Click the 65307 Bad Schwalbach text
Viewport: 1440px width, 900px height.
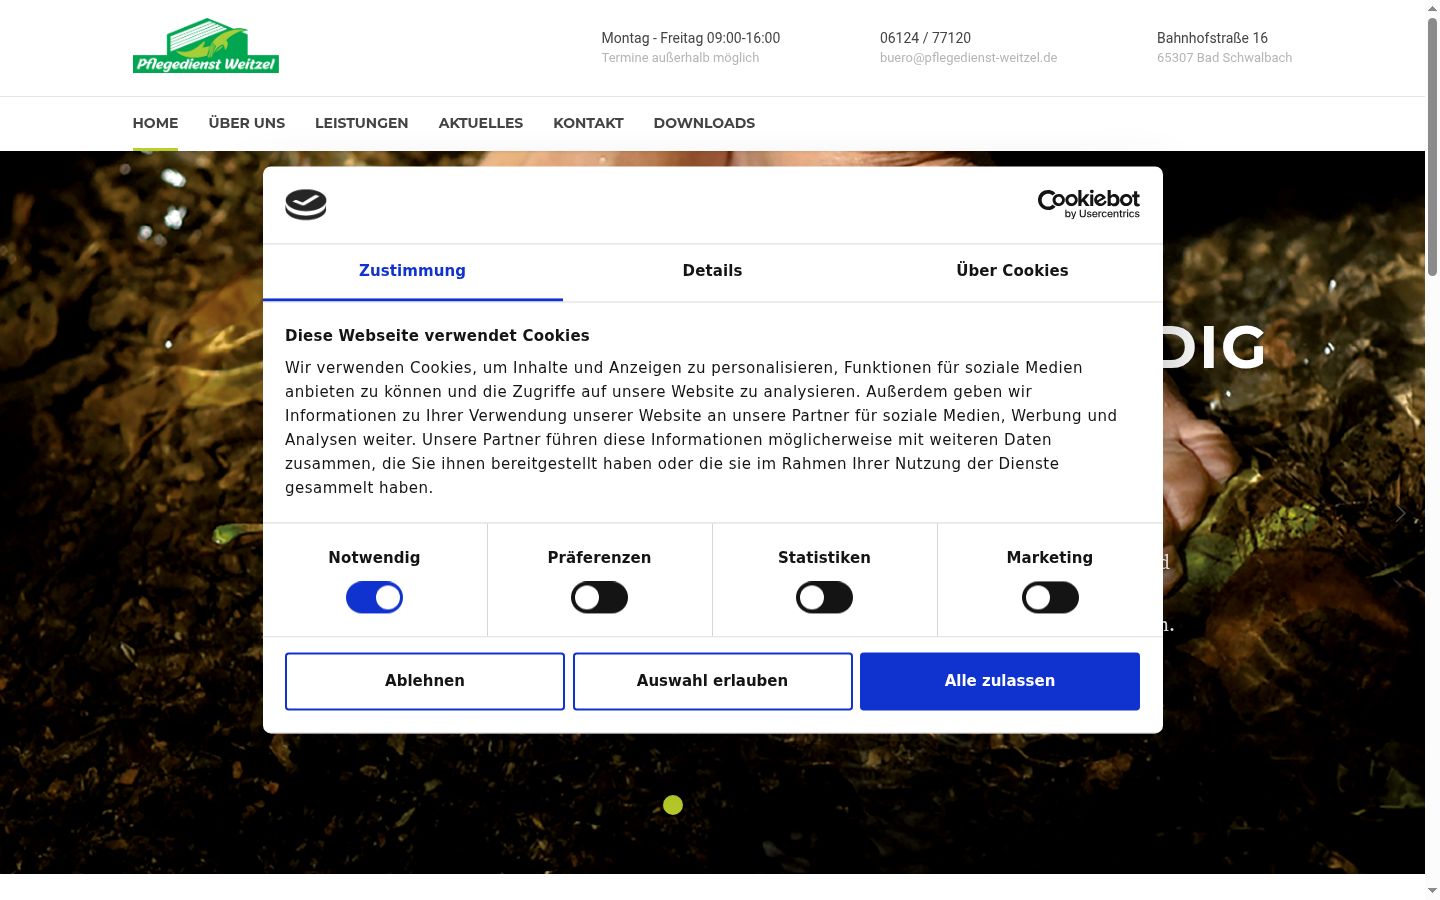(1224, 58)
